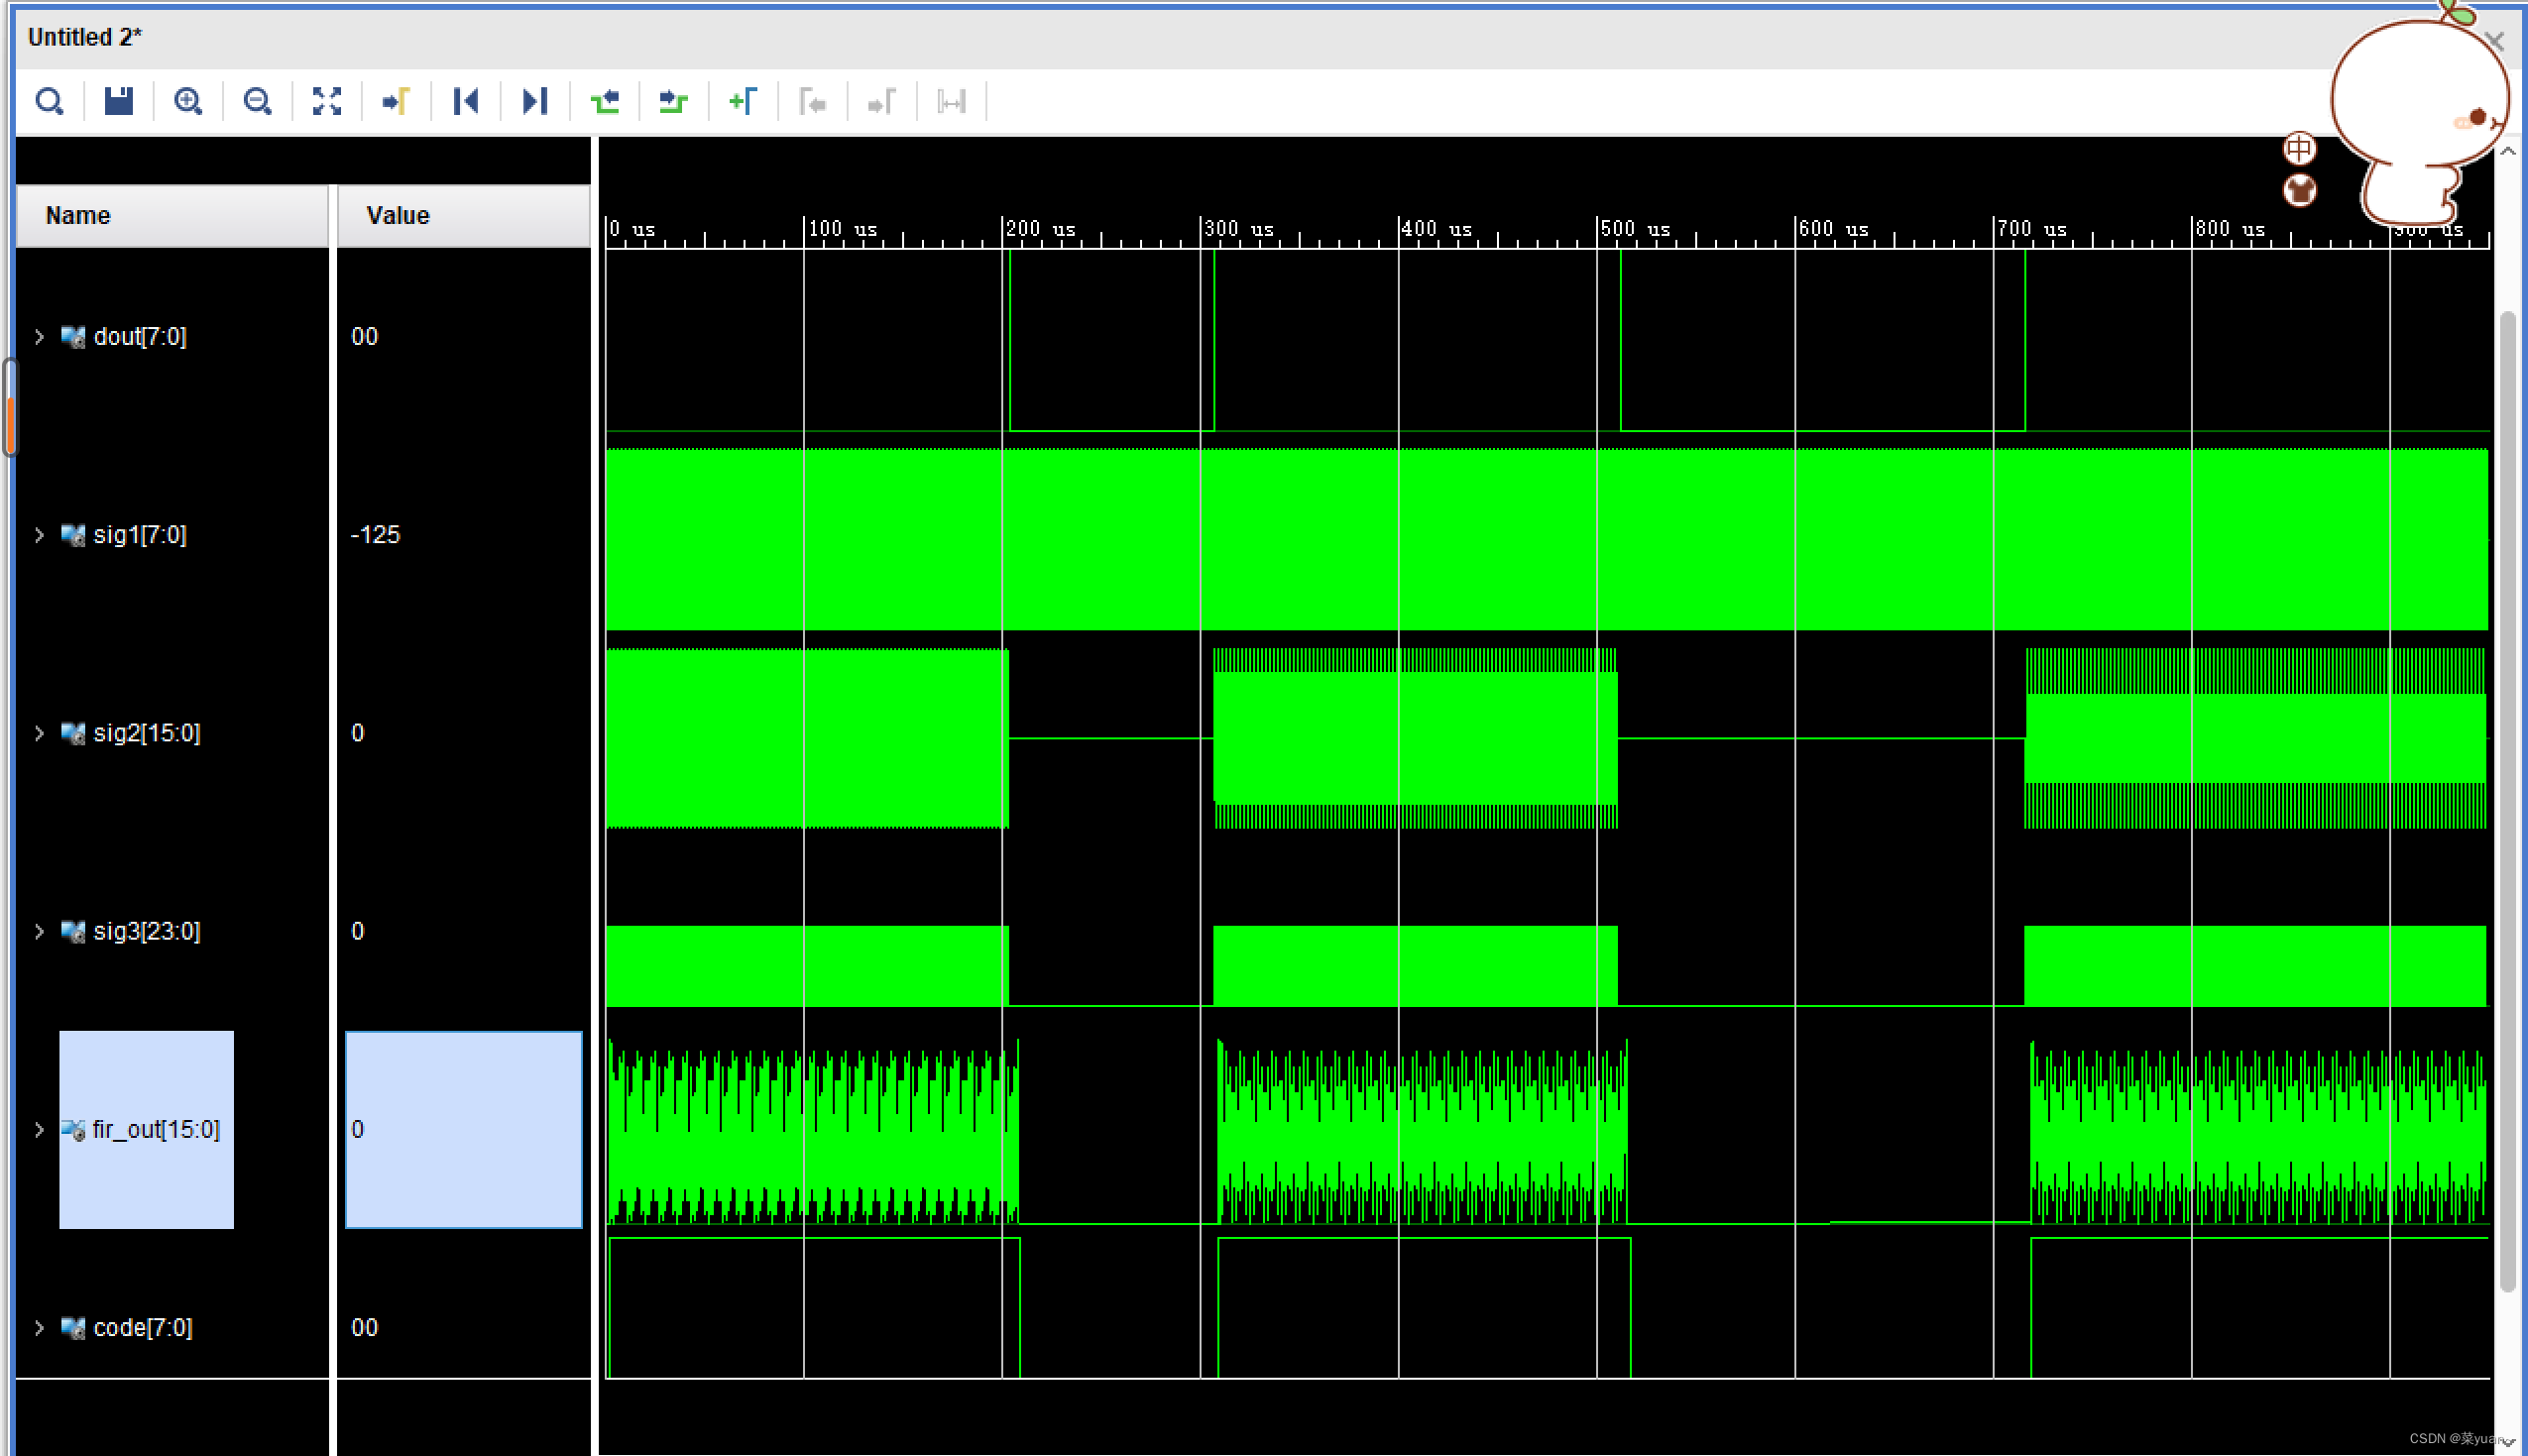Image resolution: width=2528 pixels, height=1456 pixels.
Task: Expand the dout[7:0] signal bus
Action: [39, 337]
